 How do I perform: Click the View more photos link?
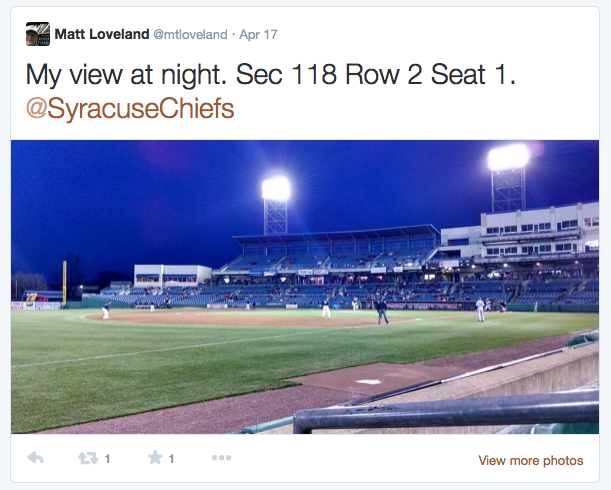[530, 460]
